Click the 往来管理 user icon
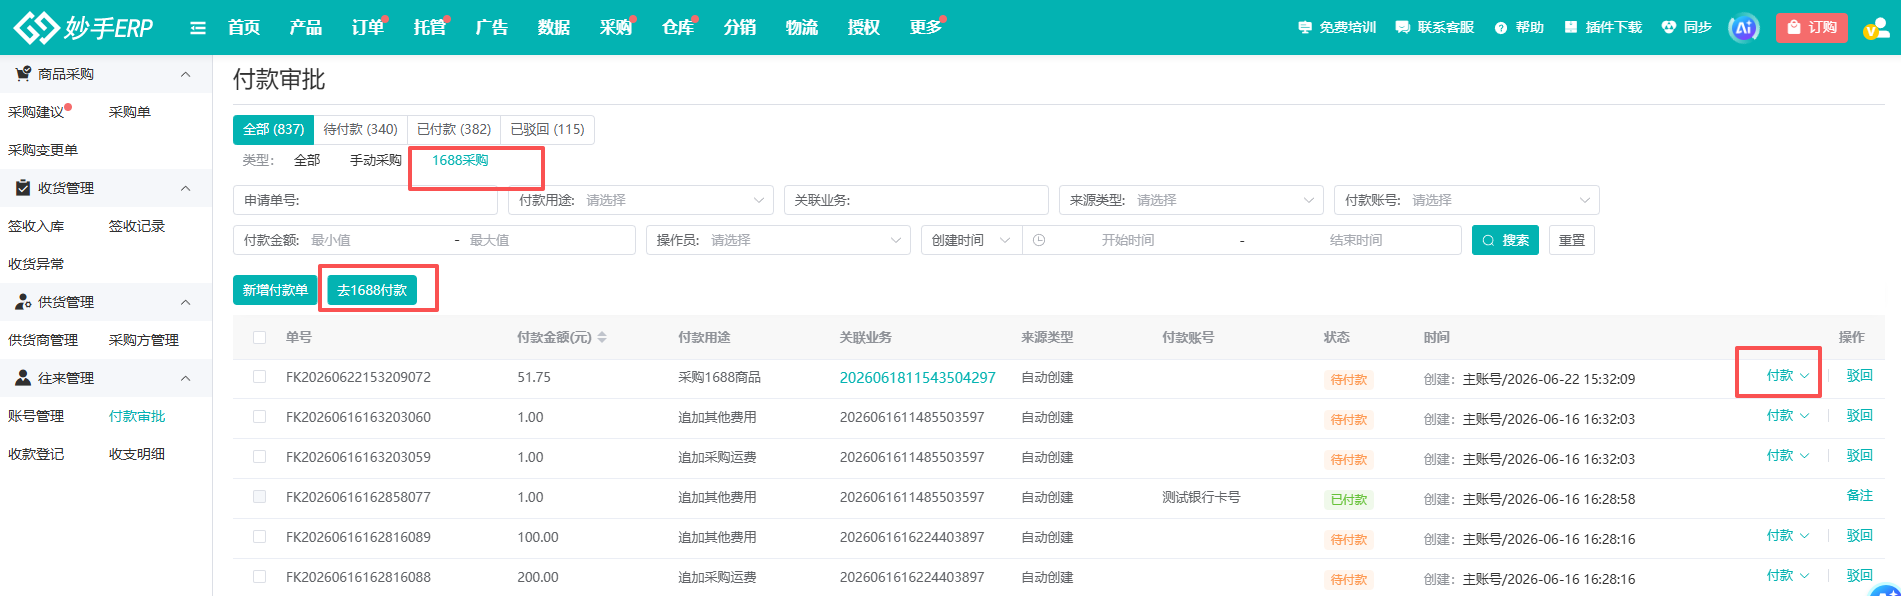The height and width of the screenshot is (596, 1901). (23, 378)
